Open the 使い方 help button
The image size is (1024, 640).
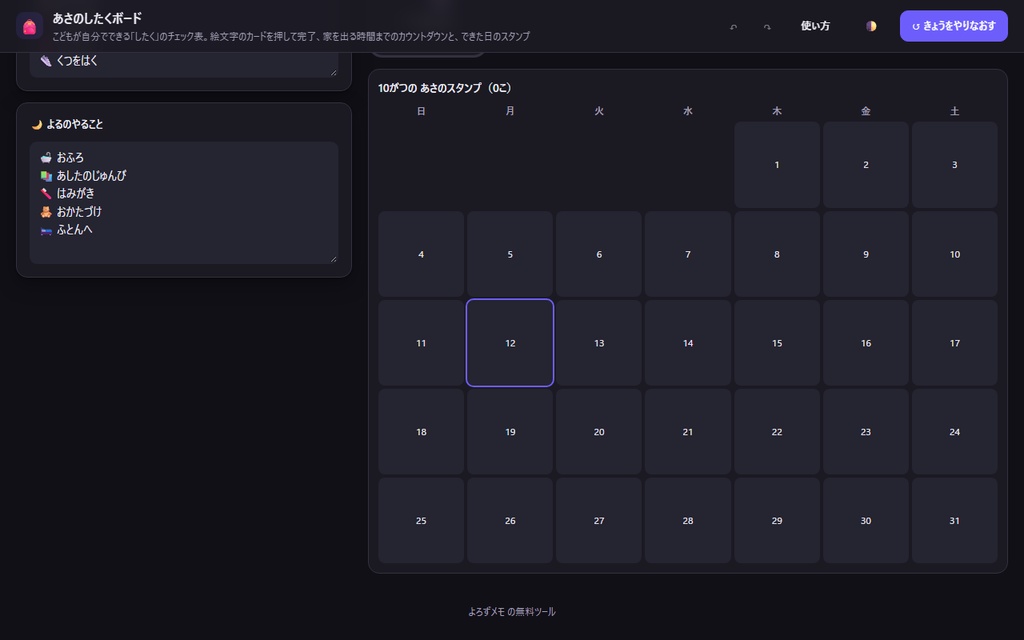coord(815,26)
